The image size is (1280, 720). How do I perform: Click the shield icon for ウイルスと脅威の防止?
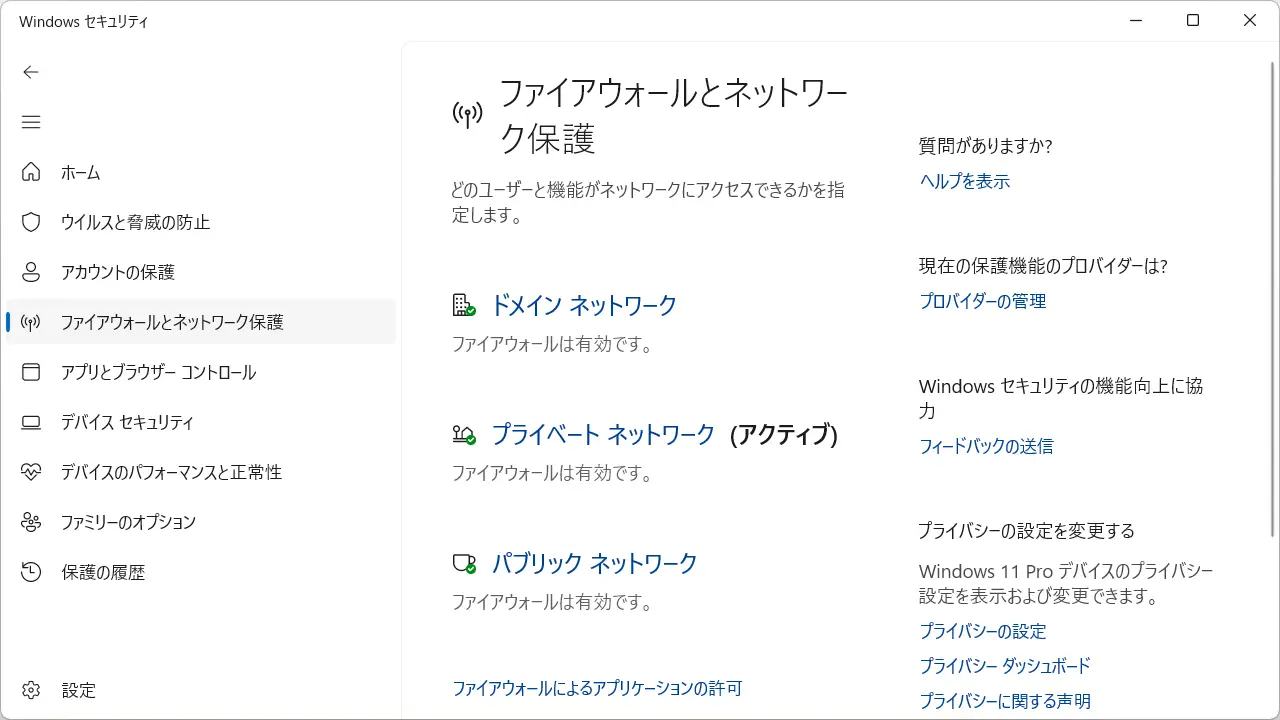[31, 222]
